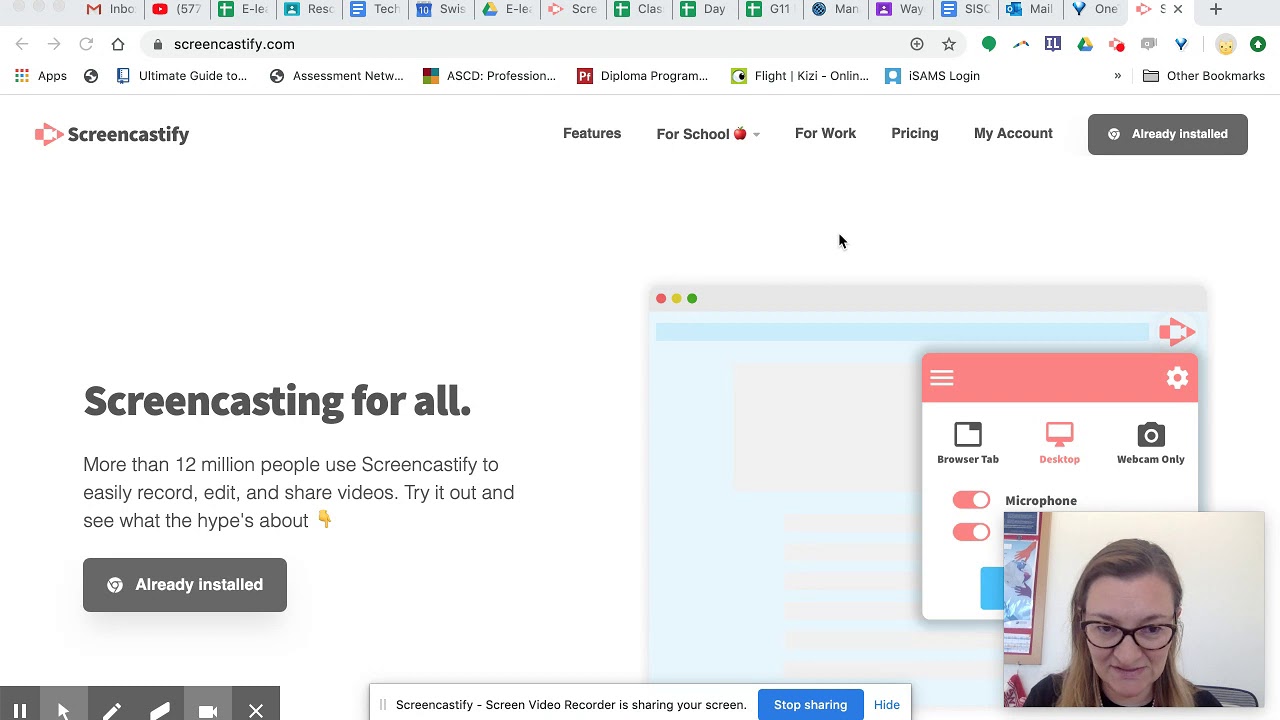Image resolution: width=1280 pixels, height=720 pixels.
Task: Open the Chrome profile avatar
Action: tap(1226, 44)
